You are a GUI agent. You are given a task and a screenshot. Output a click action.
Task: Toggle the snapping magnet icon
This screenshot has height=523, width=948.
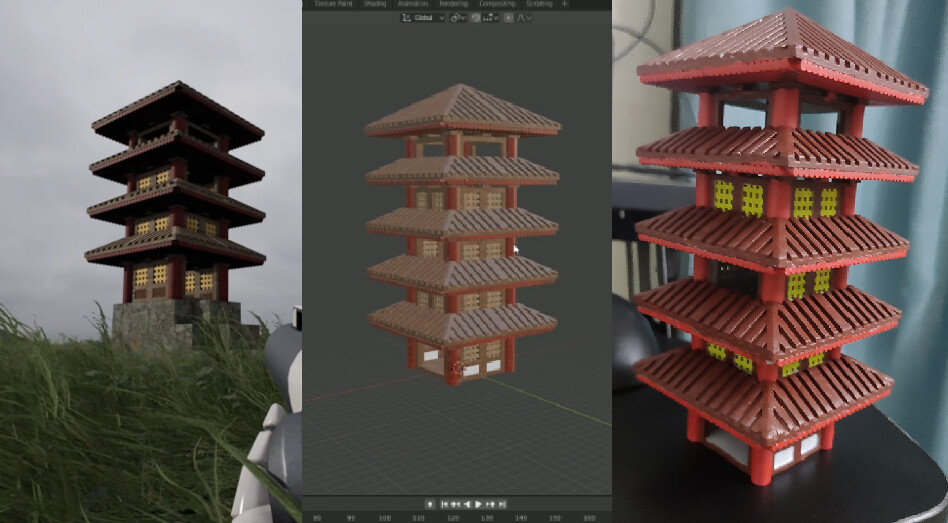tap(476, 18)
